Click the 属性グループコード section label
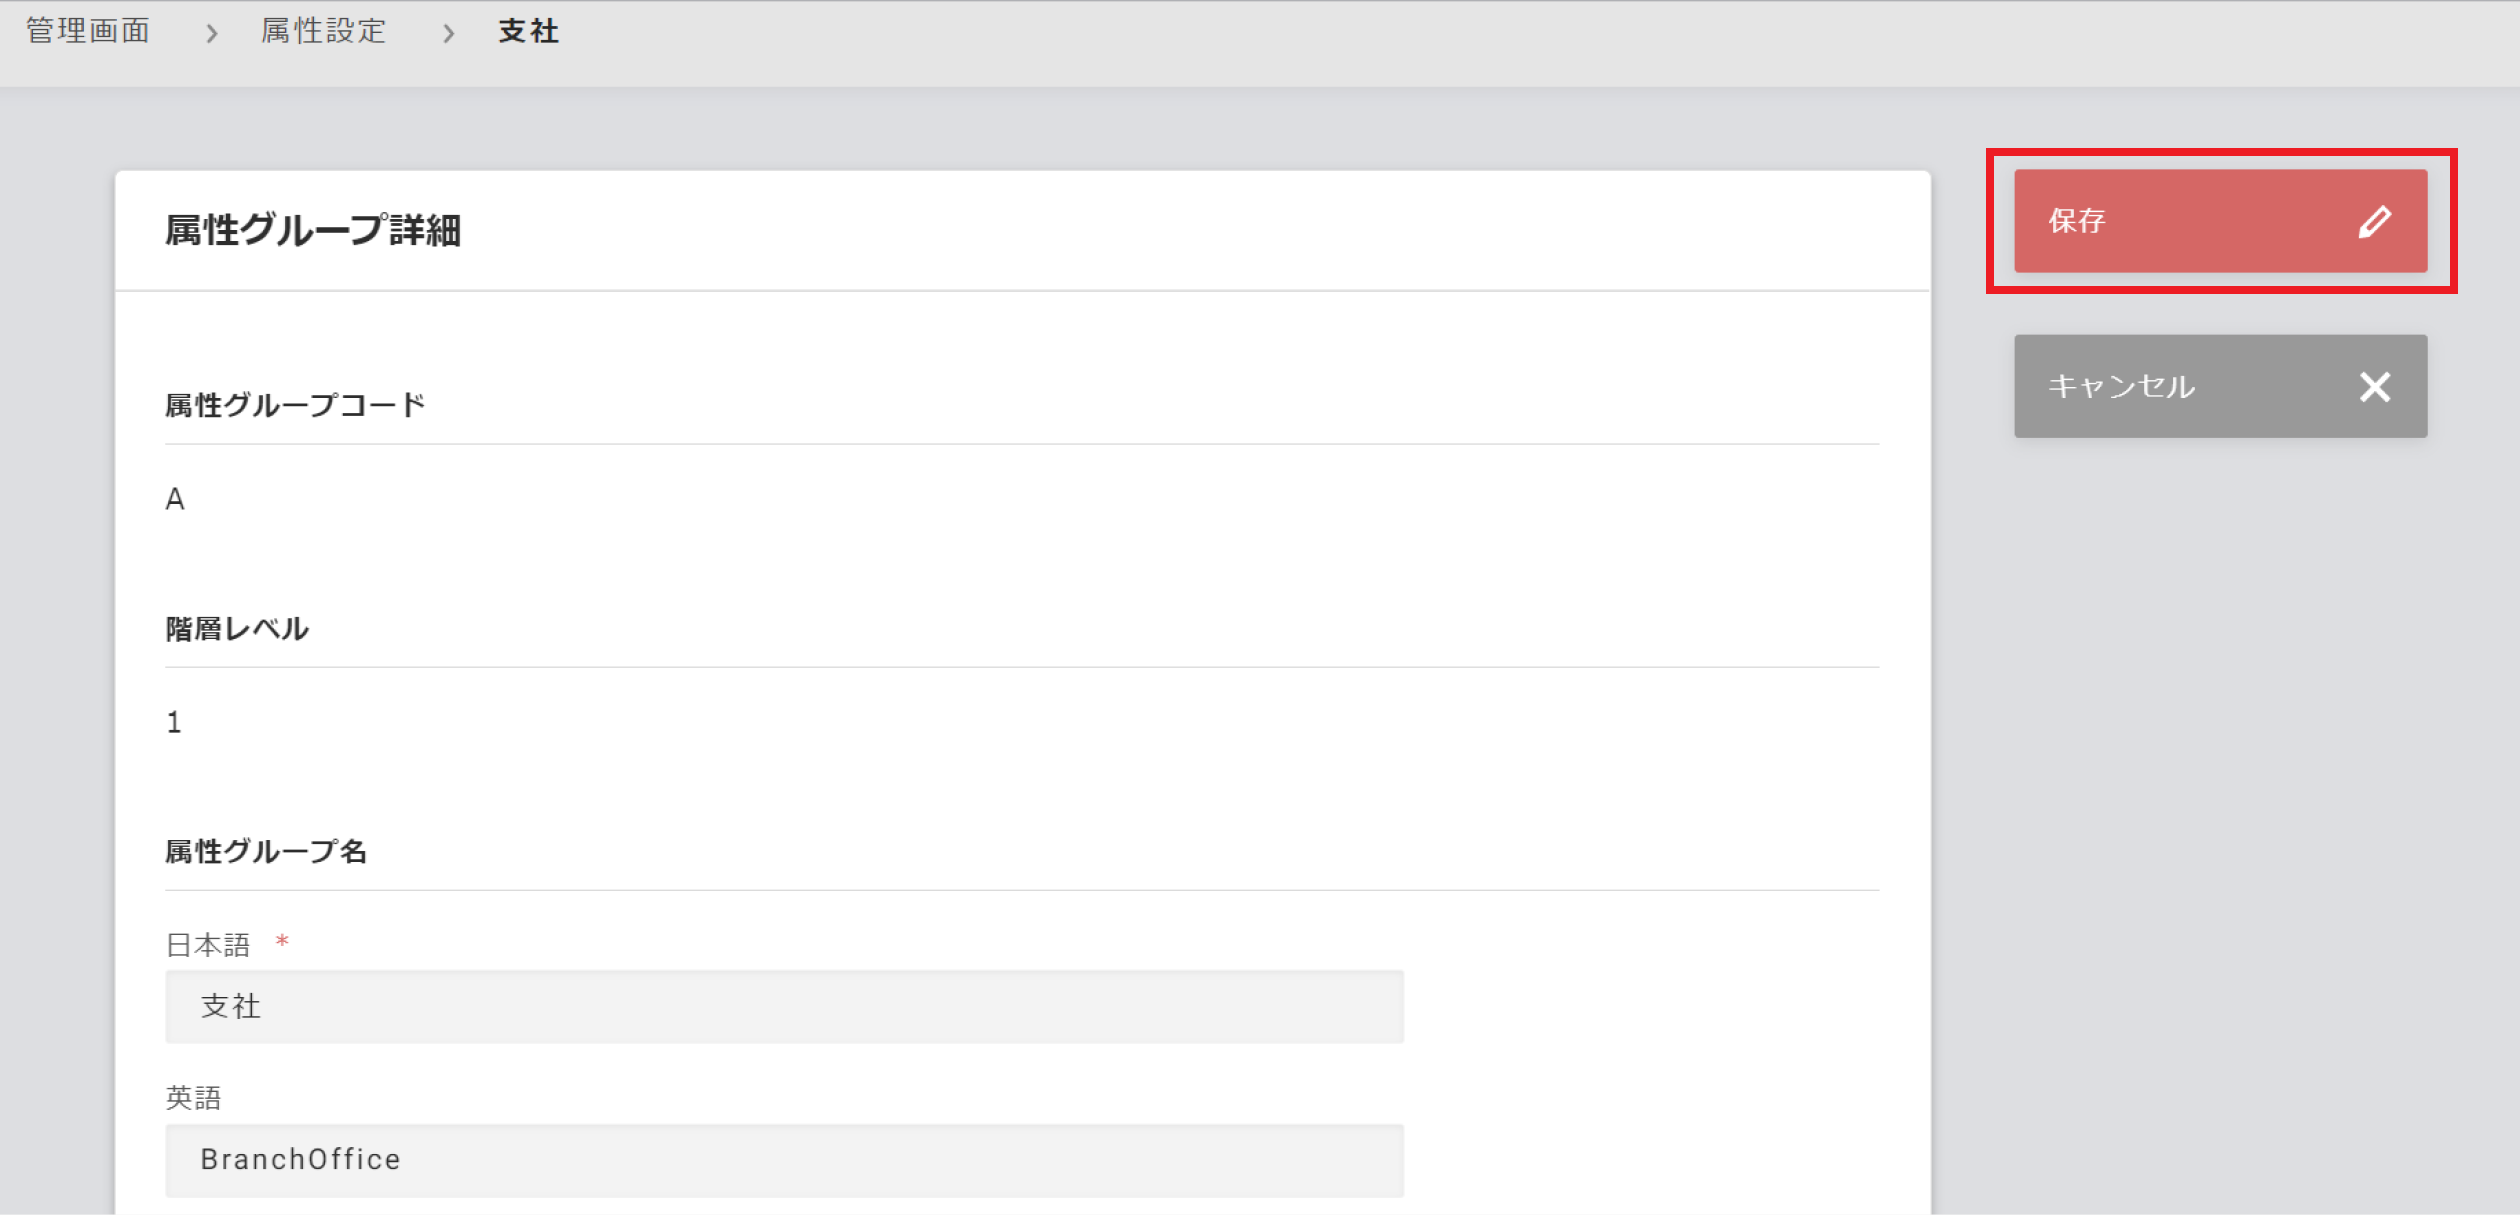This screenshot has width=2520, height=1215. (x=295, y=405)
